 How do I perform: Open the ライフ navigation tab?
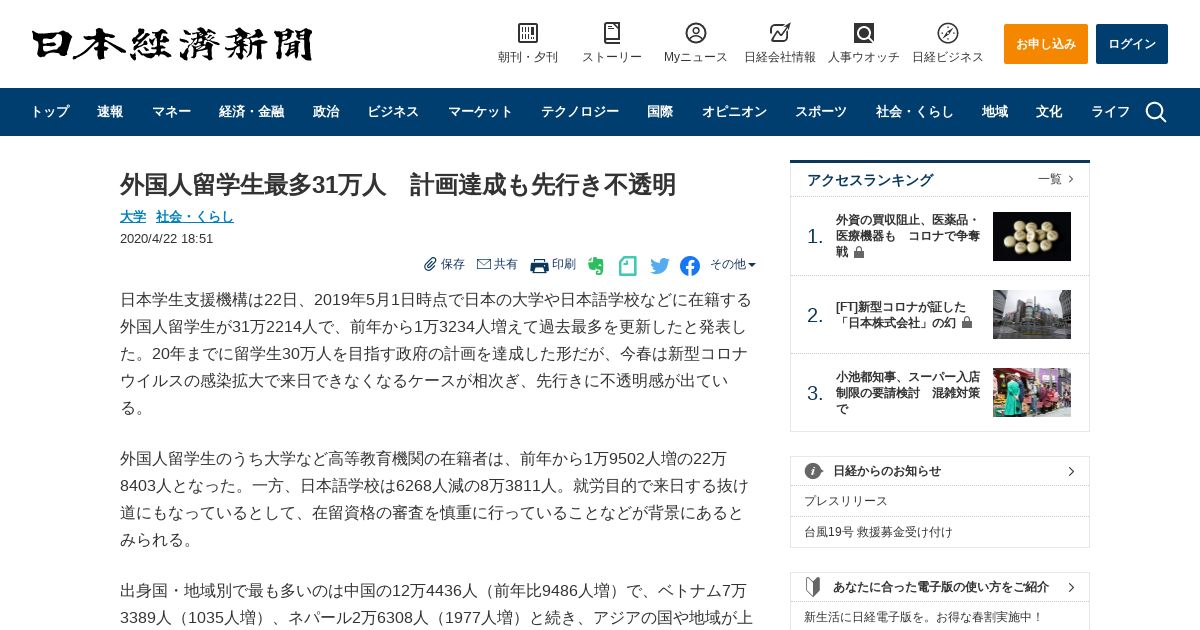pos(1110,112)
